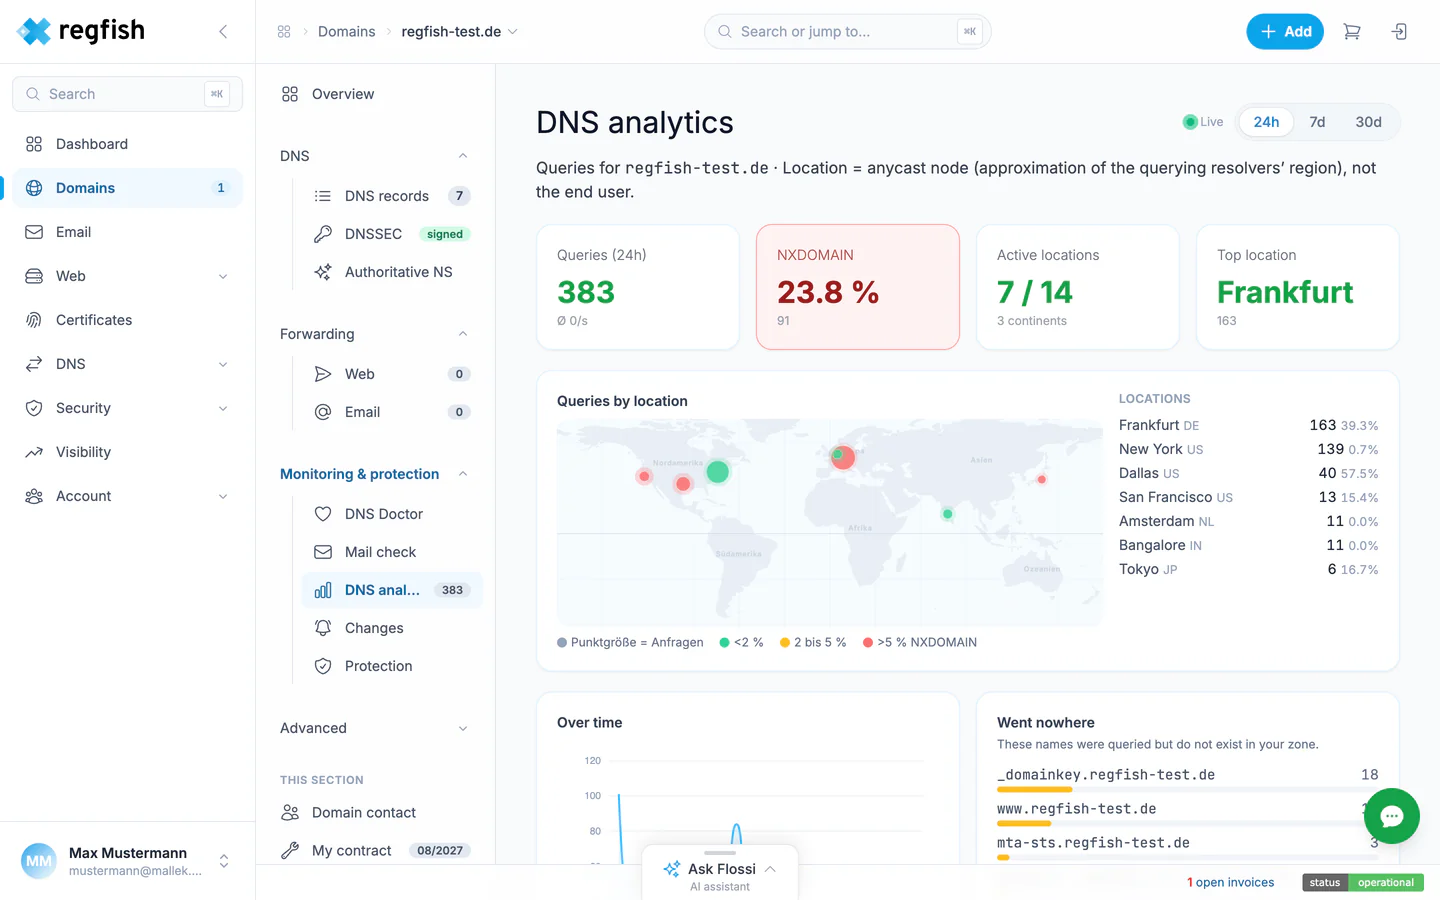Open the Protection shield icon

[x=323, y=666]
